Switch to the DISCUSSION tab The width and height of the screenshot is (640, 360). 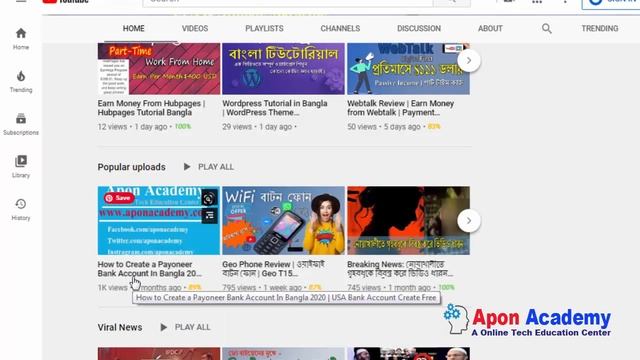pyautogui.click(x=419, y=29)
